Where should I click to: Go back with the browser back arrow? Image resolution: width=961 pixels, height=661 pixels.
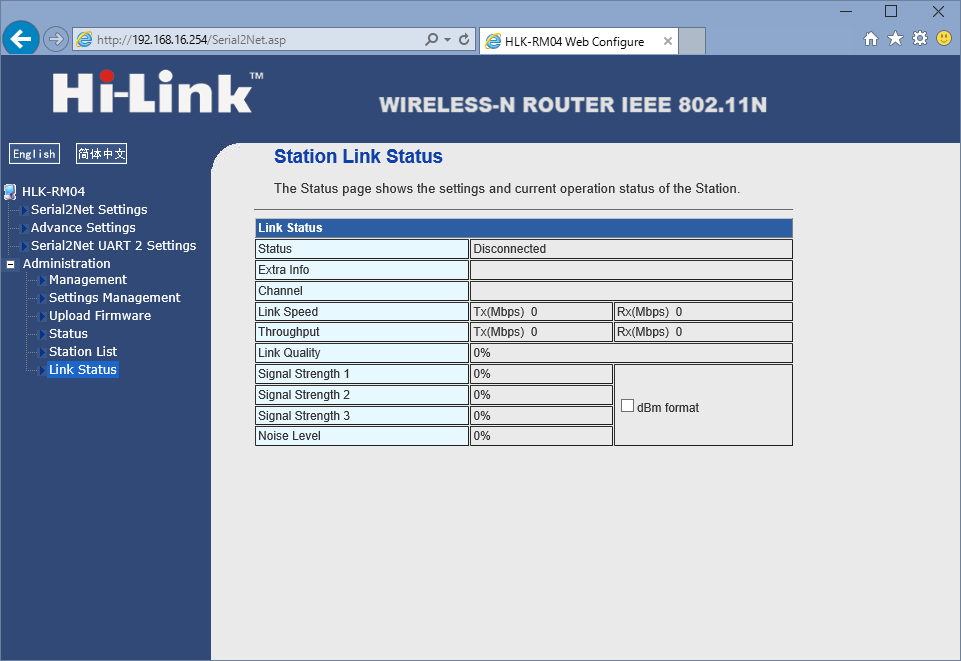21,39
